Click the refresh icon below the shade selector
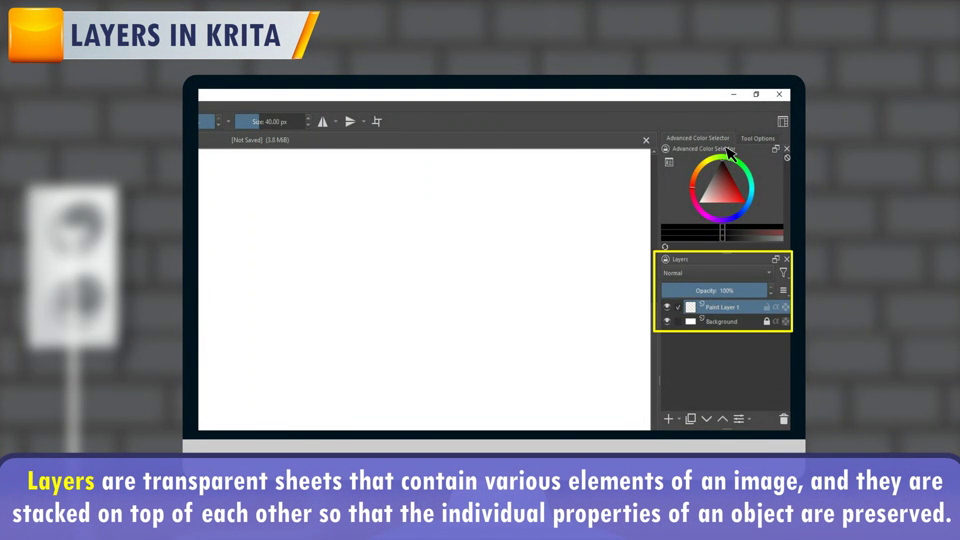960x540 pixels. (665, 247)
